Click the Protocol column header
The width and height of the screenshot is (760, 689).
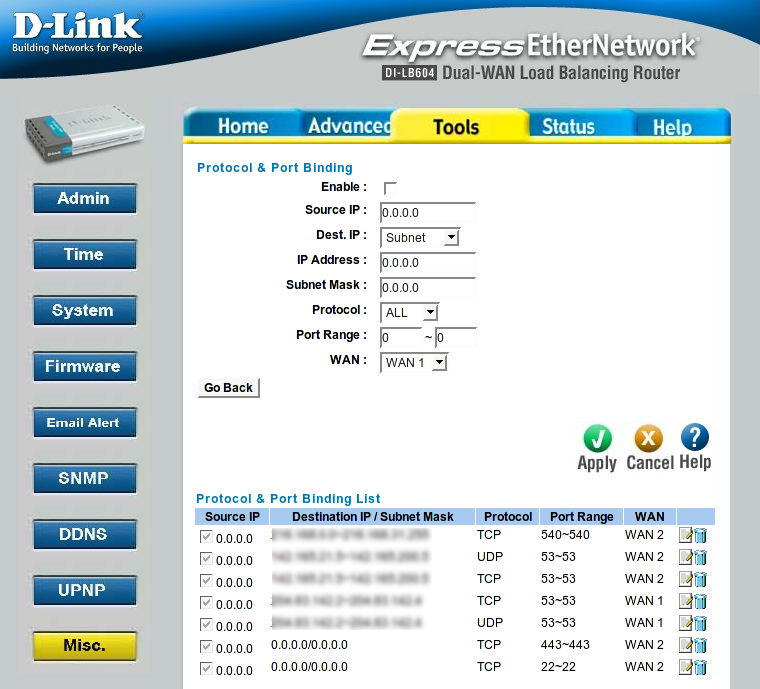point(507,517)
